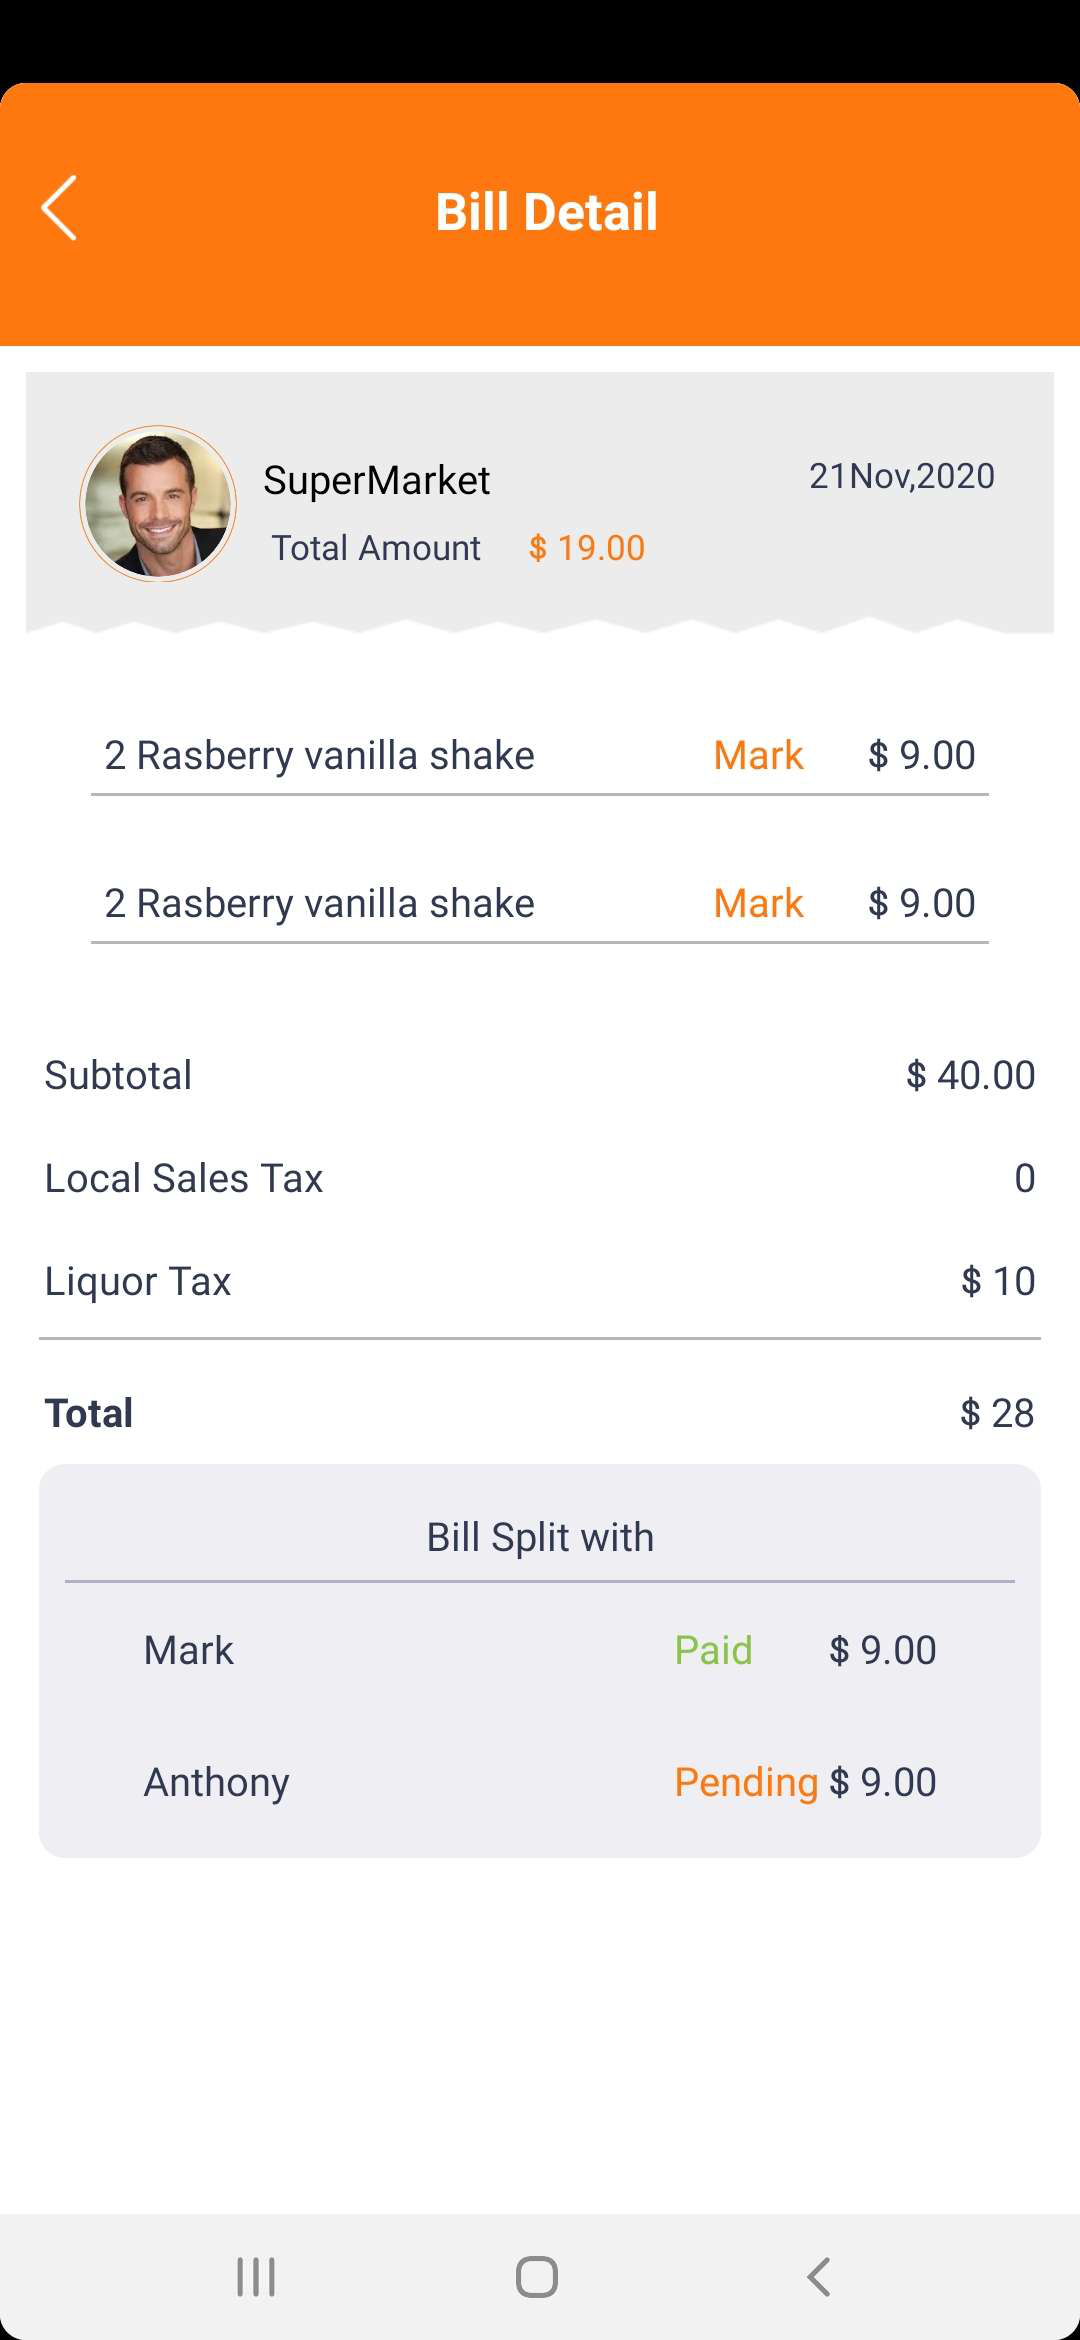Image resolution: width=1080 pixels, height=2340 pixels.
Task: Tap the Paid status for Mark
Action: coord(713,1650)
